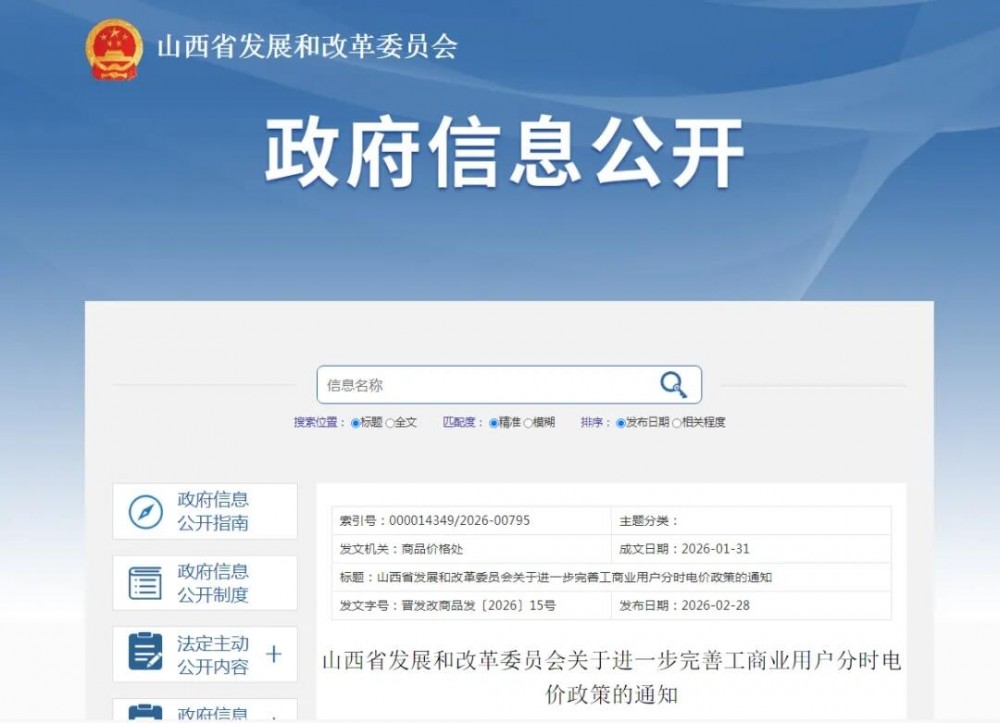This screenshot has width=1000, height=723.
Task: Choose 模糊 matching radio button
Action: (528, 423)
